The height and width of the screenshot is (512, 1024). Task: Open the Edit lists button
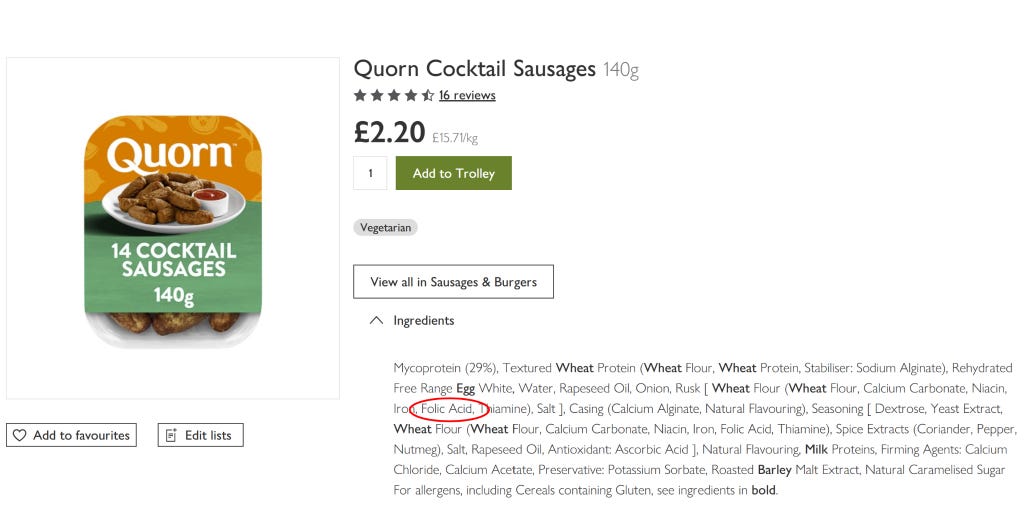point(200,435)
